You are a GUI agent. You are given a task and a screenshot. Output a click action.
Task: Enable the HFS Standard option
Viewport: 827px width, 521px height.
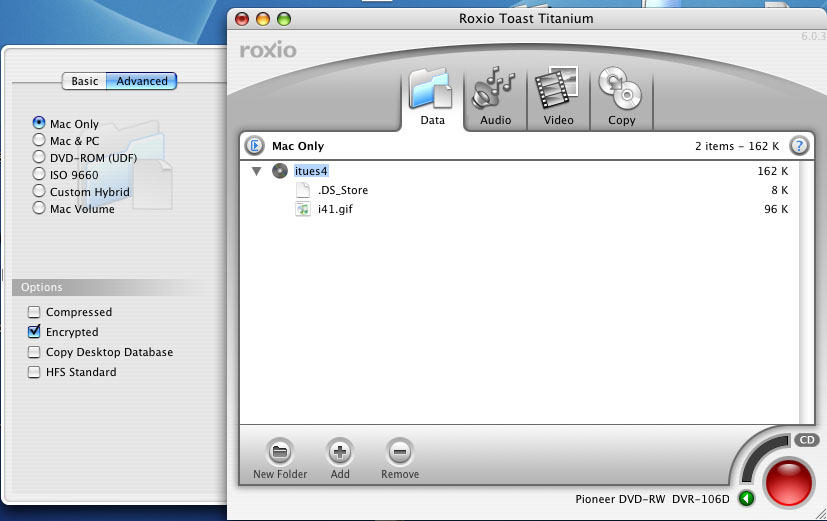coord(34,372)
